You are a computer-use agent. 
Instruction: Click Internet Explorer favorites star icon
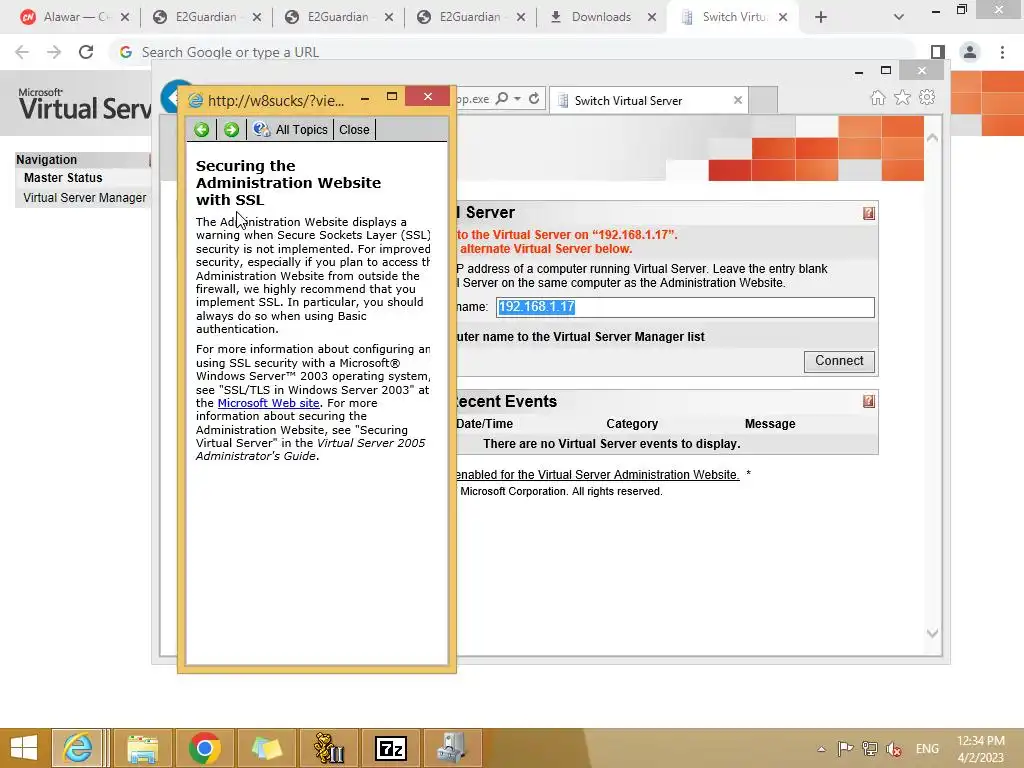[902, 98]
